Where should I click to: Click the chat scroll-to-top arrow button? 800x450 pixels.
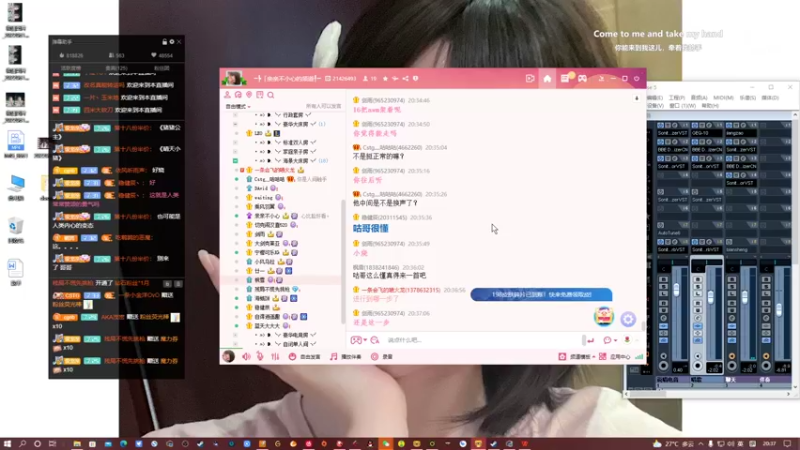tap(636, 98)
